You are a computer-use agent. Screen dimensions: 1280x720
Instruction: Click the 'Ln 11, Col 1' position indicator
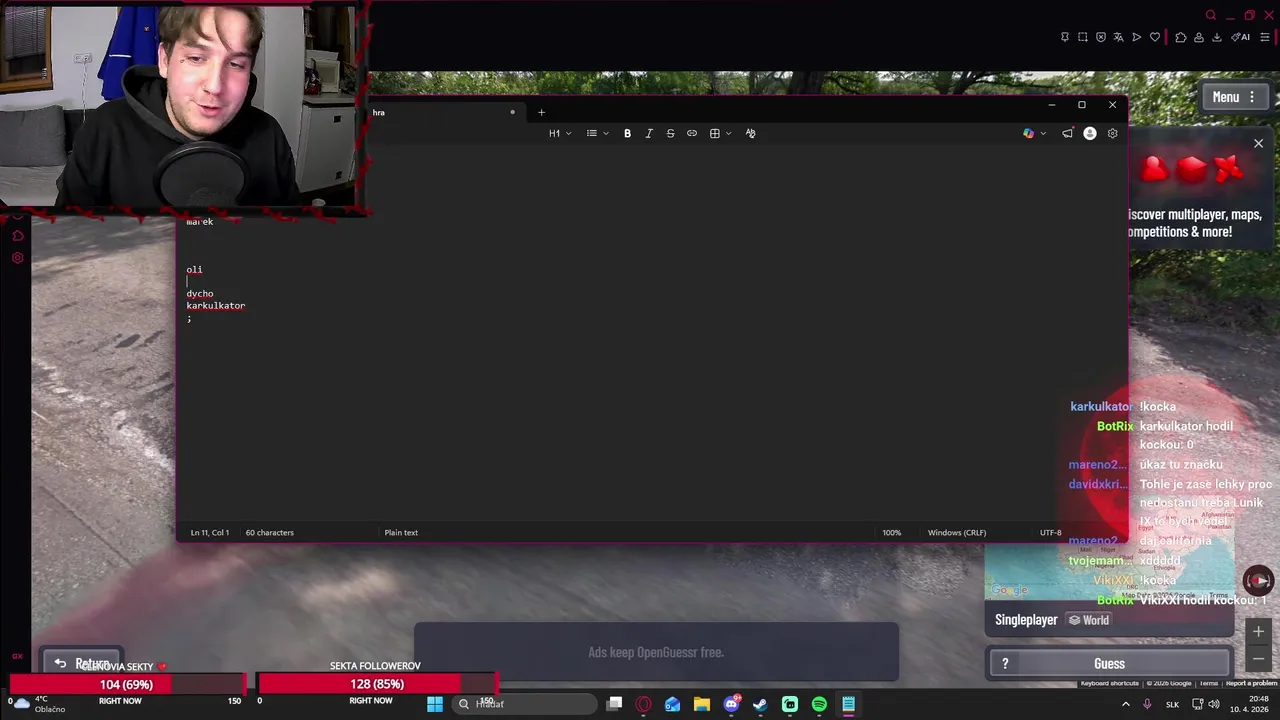(210, 533)
